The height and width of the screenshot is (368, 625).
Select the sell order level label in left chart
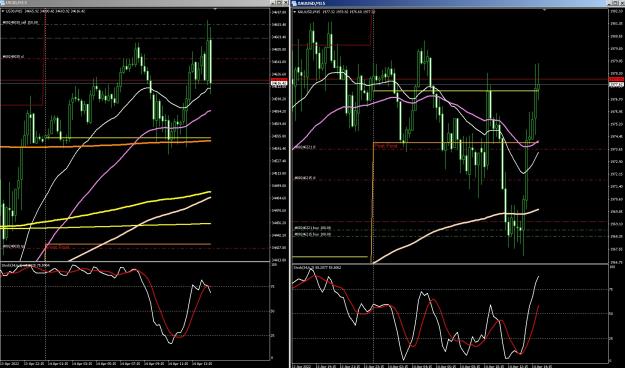click(20, 23)
